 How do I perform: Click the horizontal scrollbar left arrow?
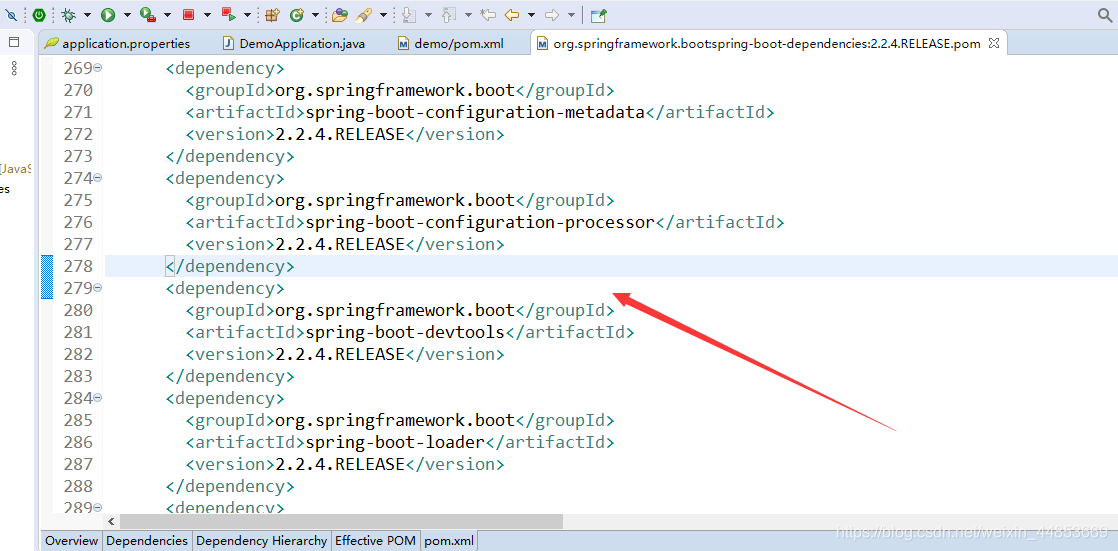(x=111, y=521)
